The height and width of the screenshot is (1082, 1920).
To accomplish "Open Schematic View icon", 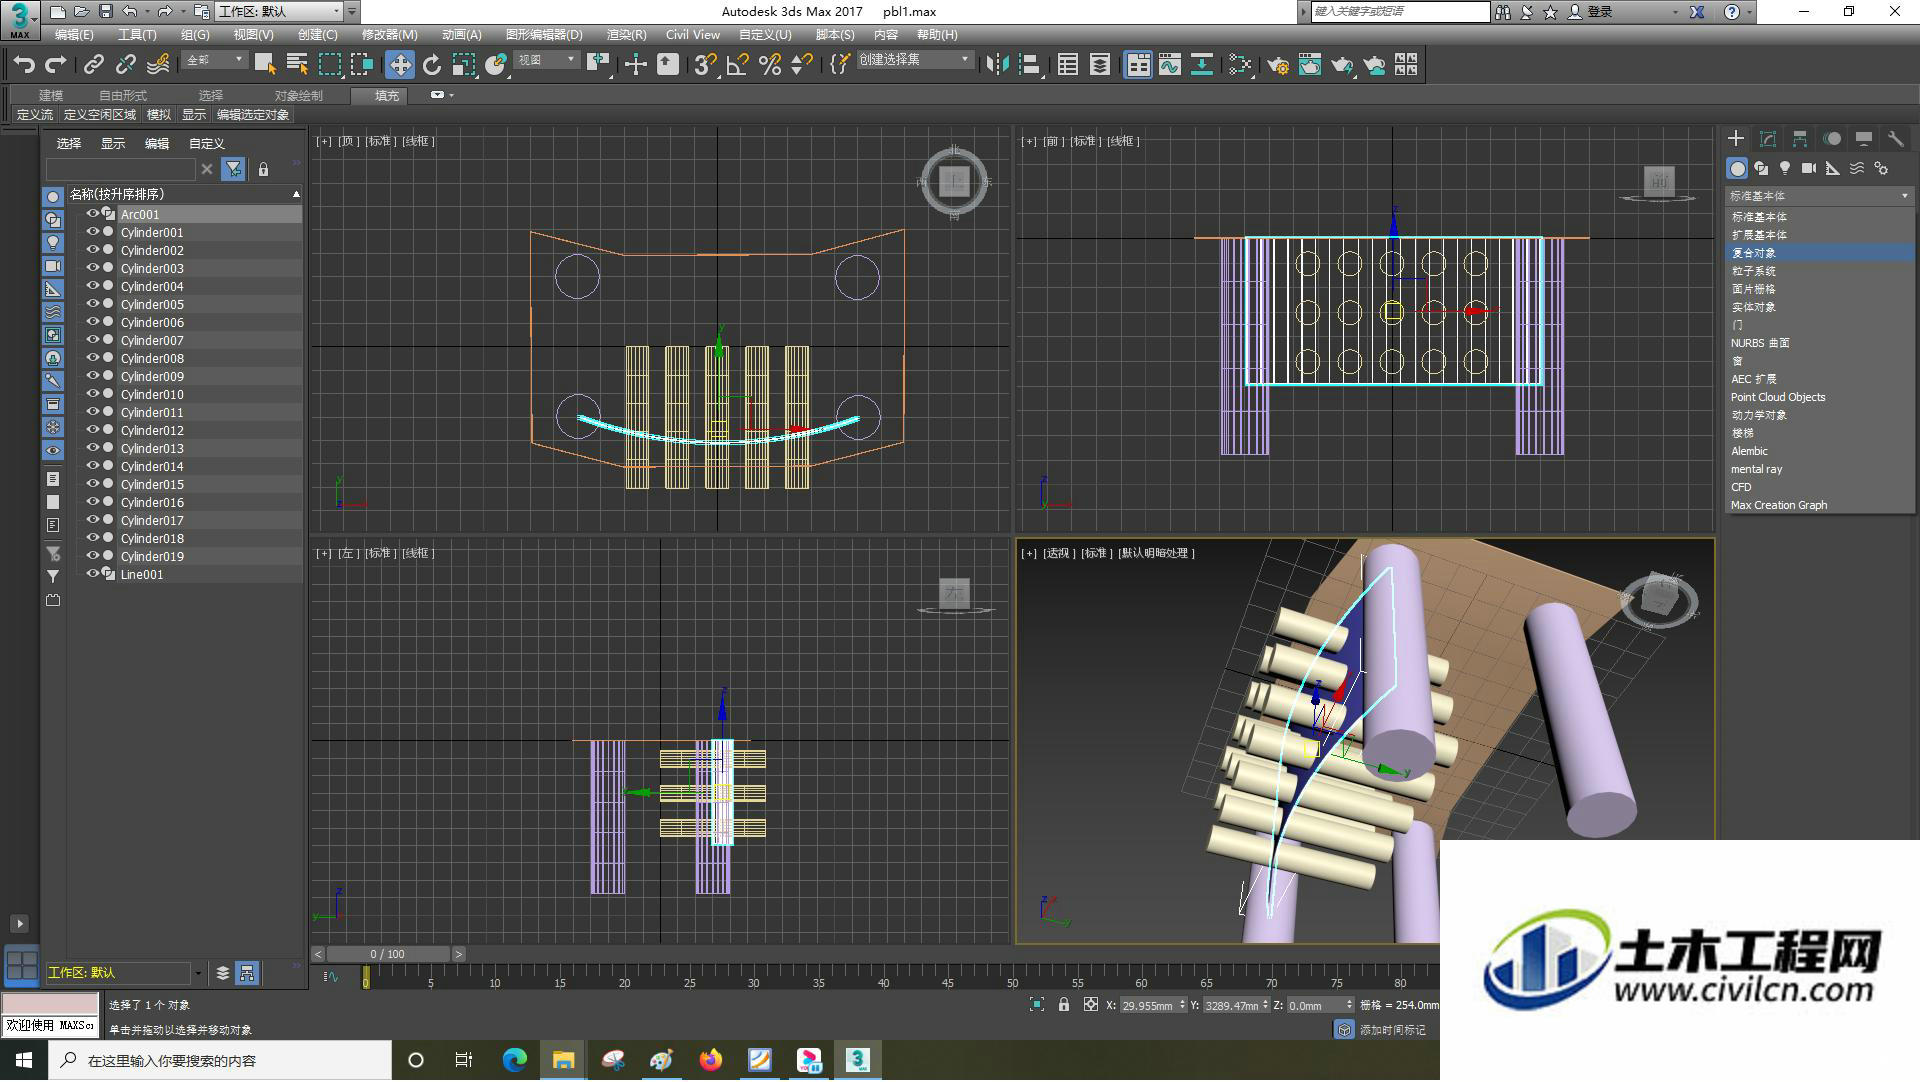I will coord(1202,65).
